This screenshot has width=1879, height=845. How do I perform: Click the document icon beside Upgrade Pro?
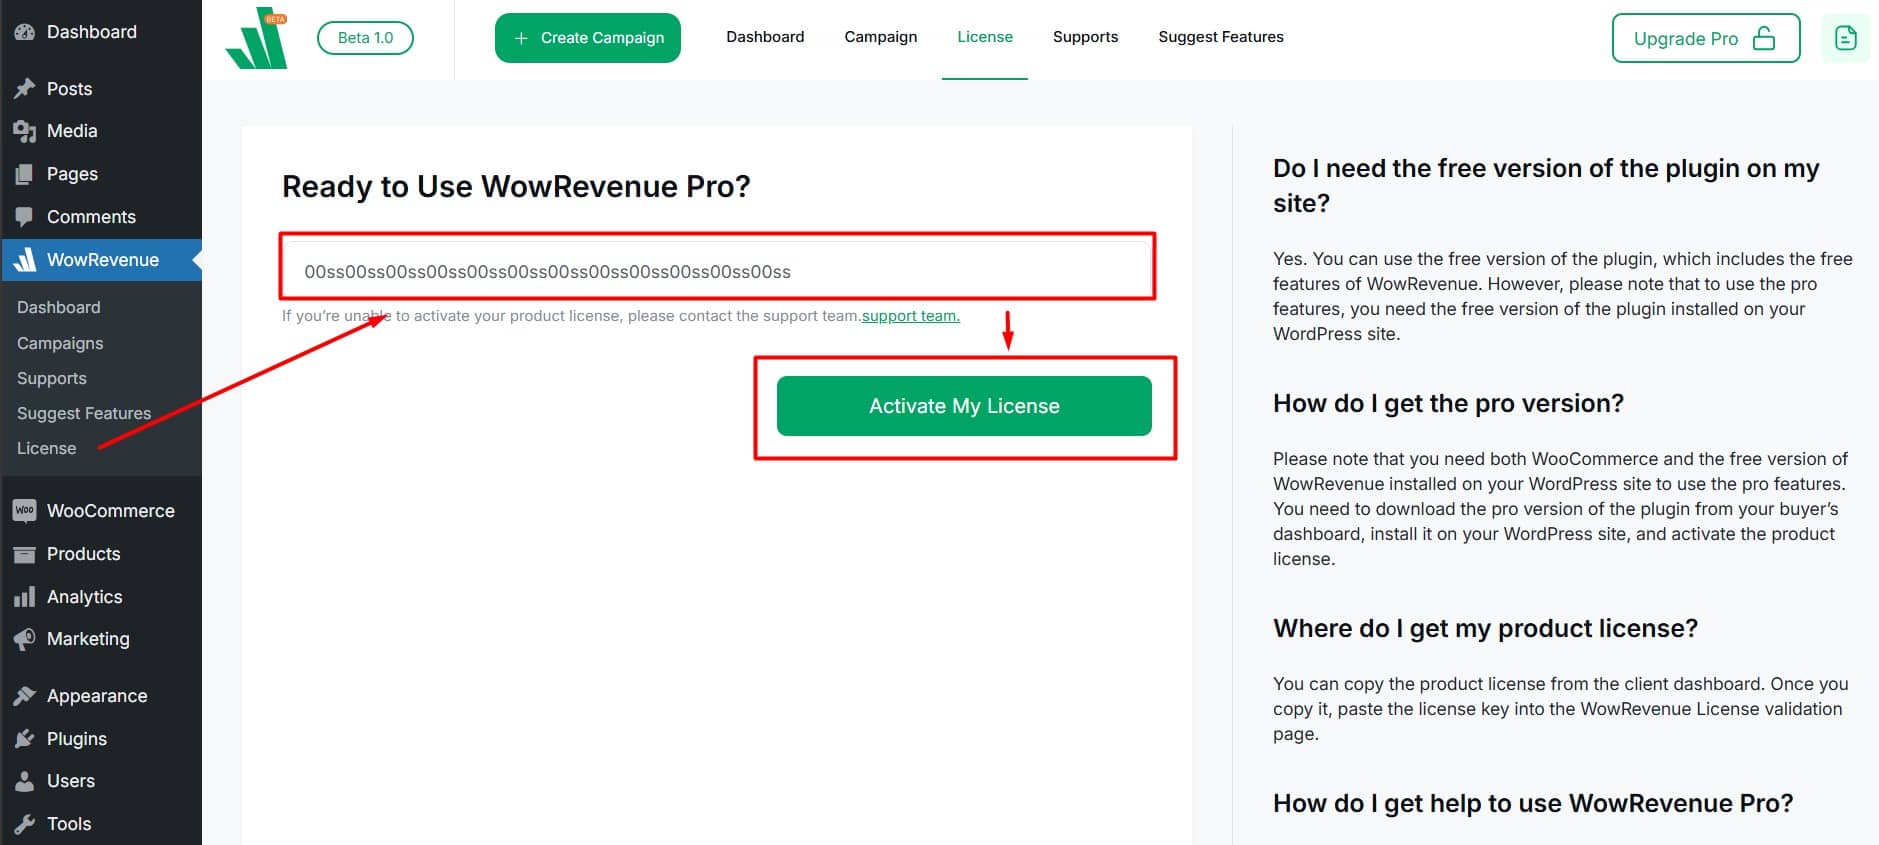[1845, 38]
